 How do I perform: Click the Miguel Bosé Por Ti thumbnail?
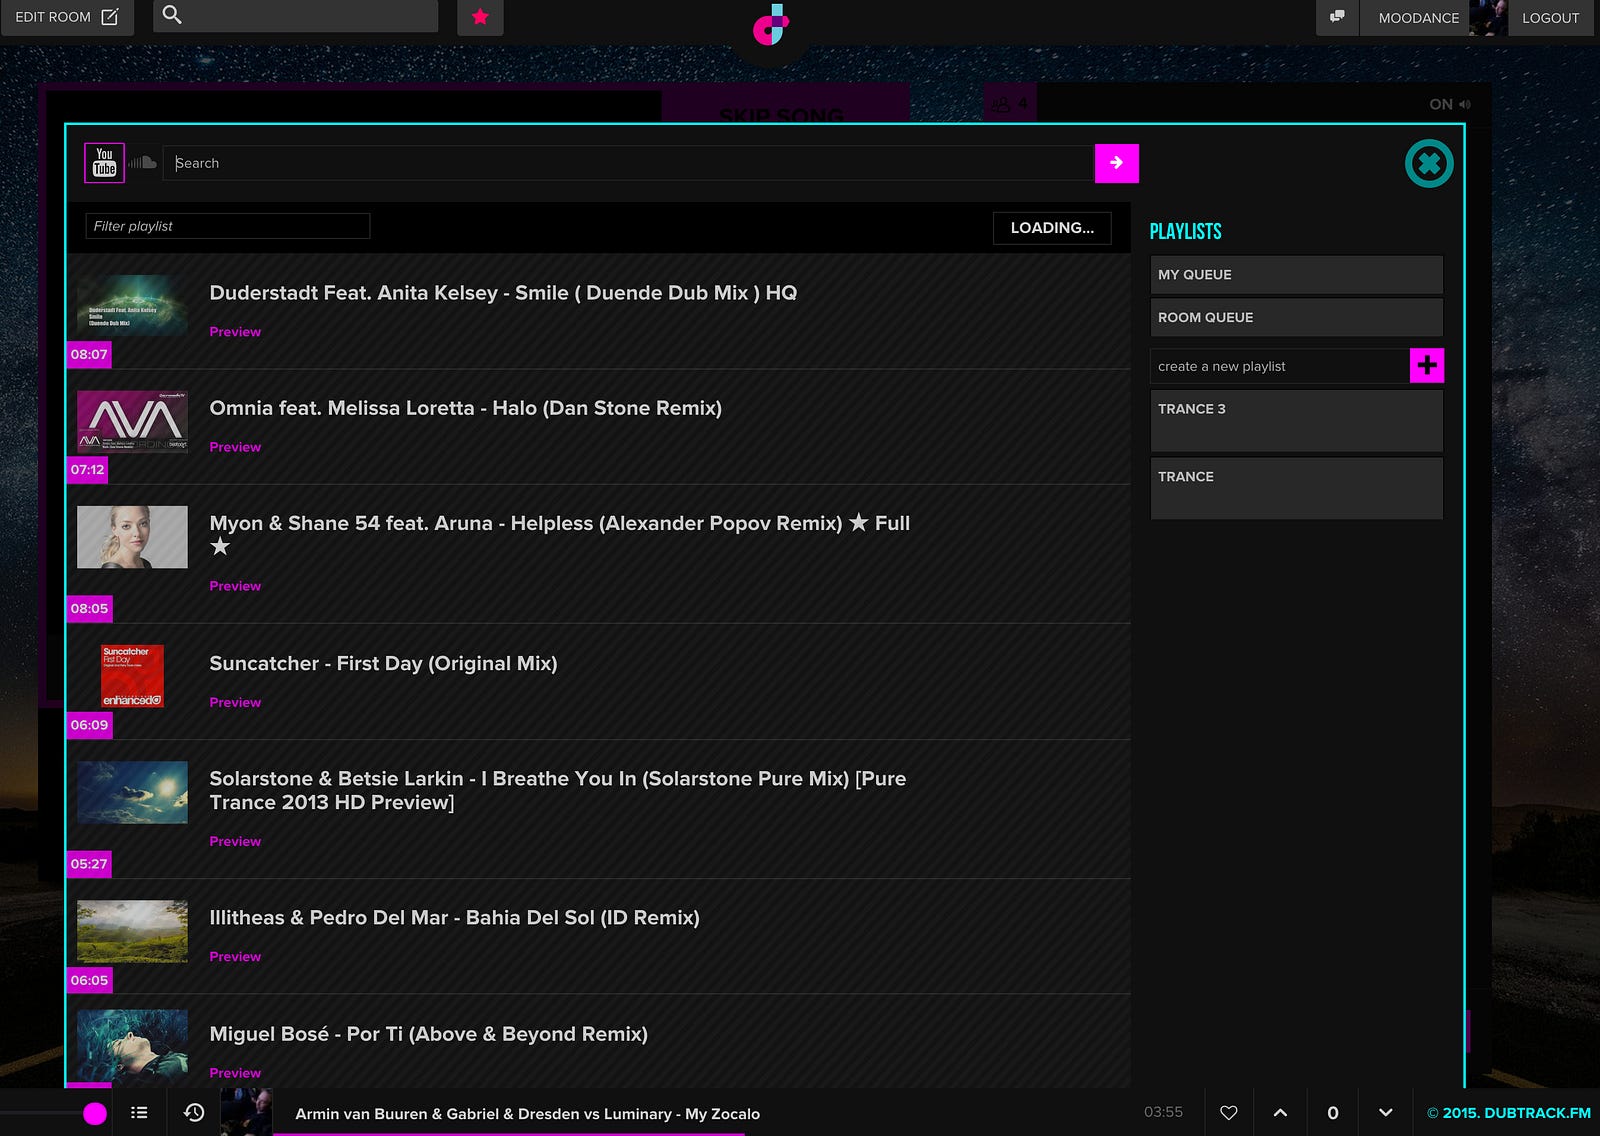click(x=132, y=1047)
